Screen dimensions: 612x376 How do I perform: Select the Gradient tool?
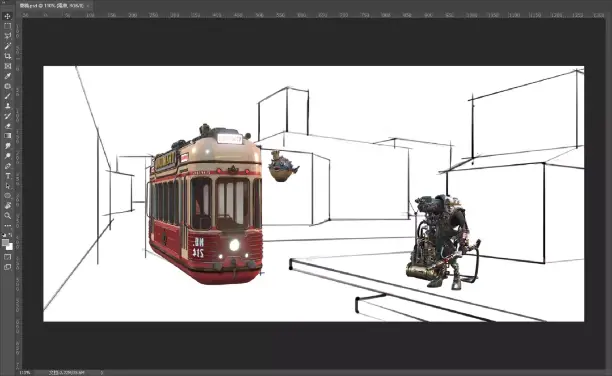pyautogui.click(x=7, y=136)
